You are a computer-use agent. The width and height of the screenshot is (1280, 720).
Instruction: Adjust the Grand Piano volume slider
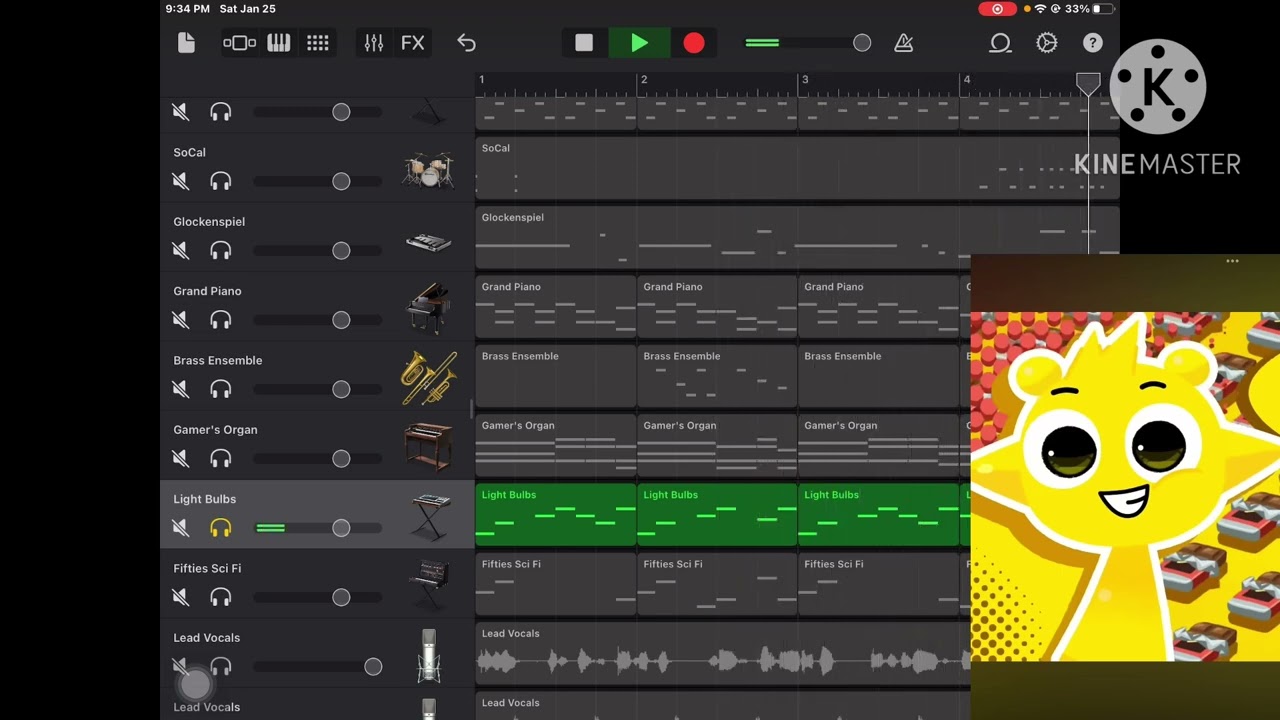click(318, 320)
